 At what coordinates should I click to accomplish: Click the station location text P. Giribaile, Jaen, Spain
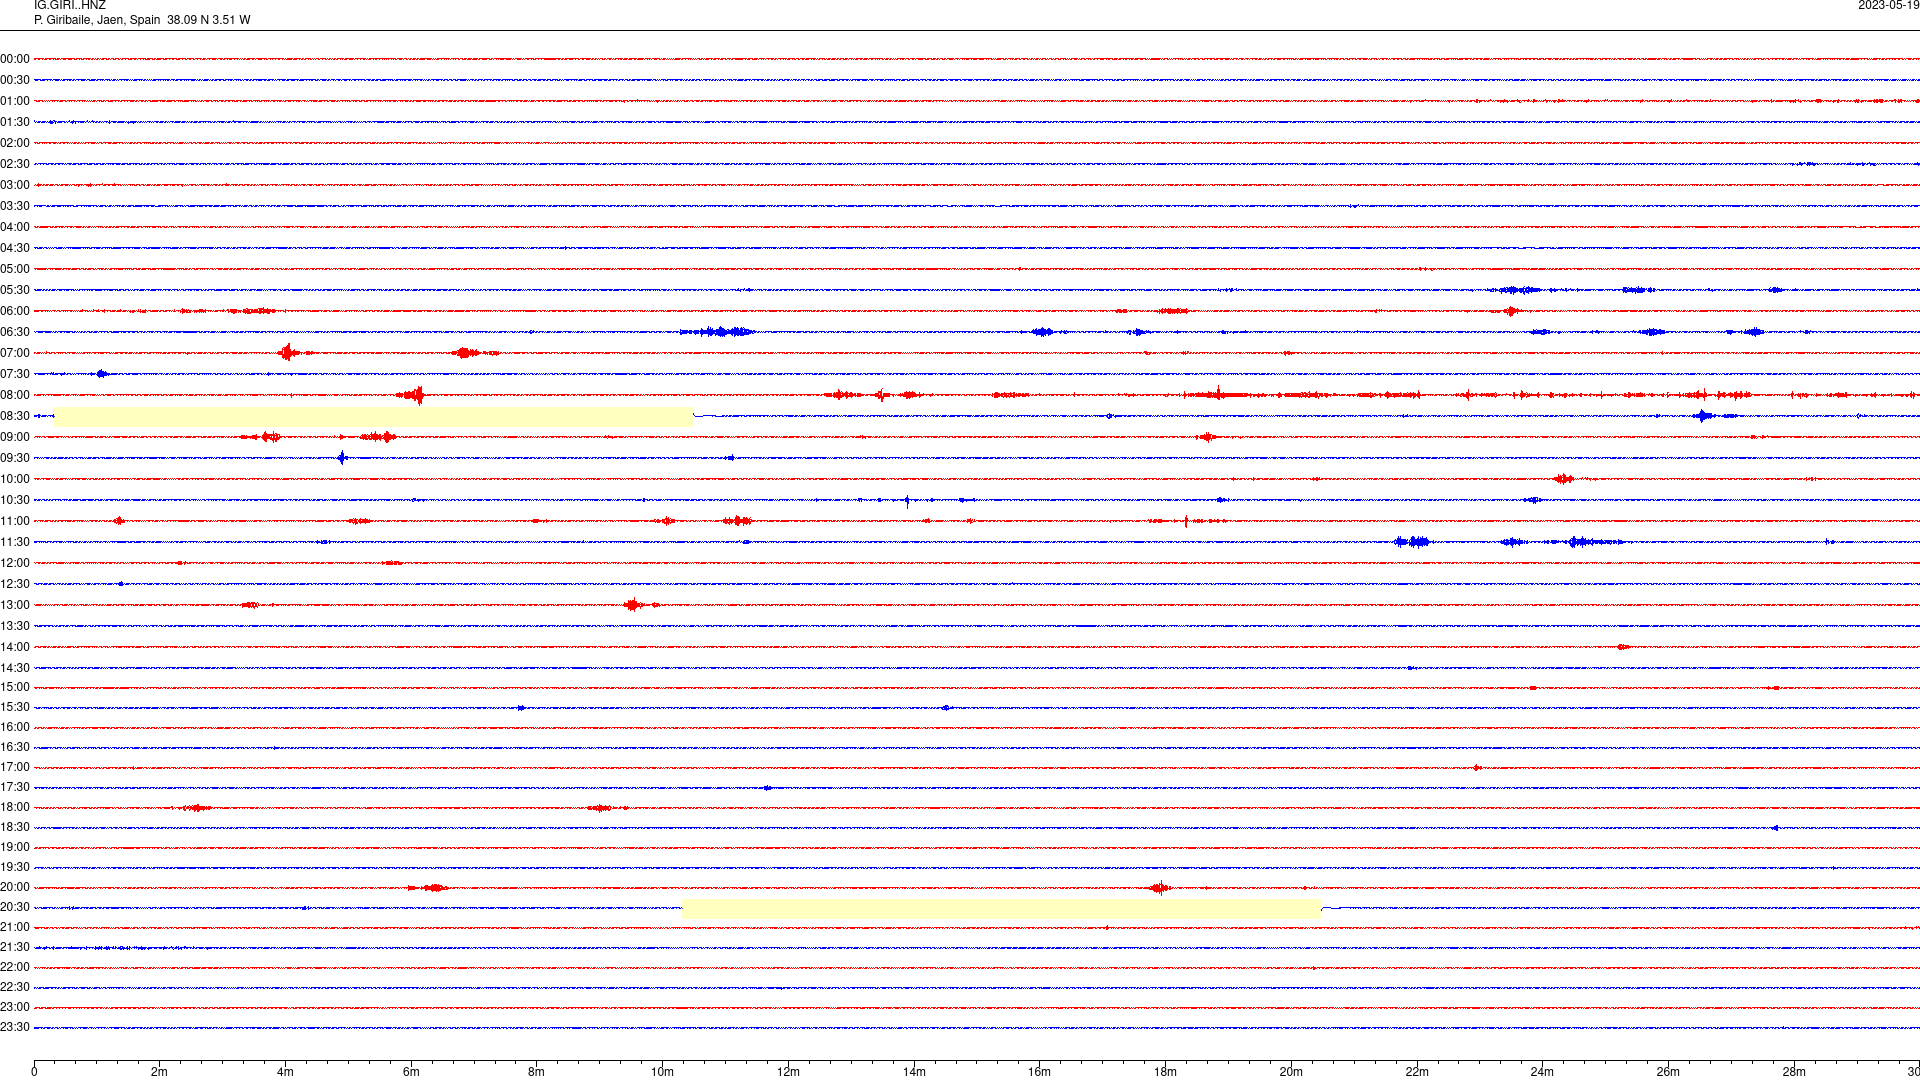pos(97,20)
